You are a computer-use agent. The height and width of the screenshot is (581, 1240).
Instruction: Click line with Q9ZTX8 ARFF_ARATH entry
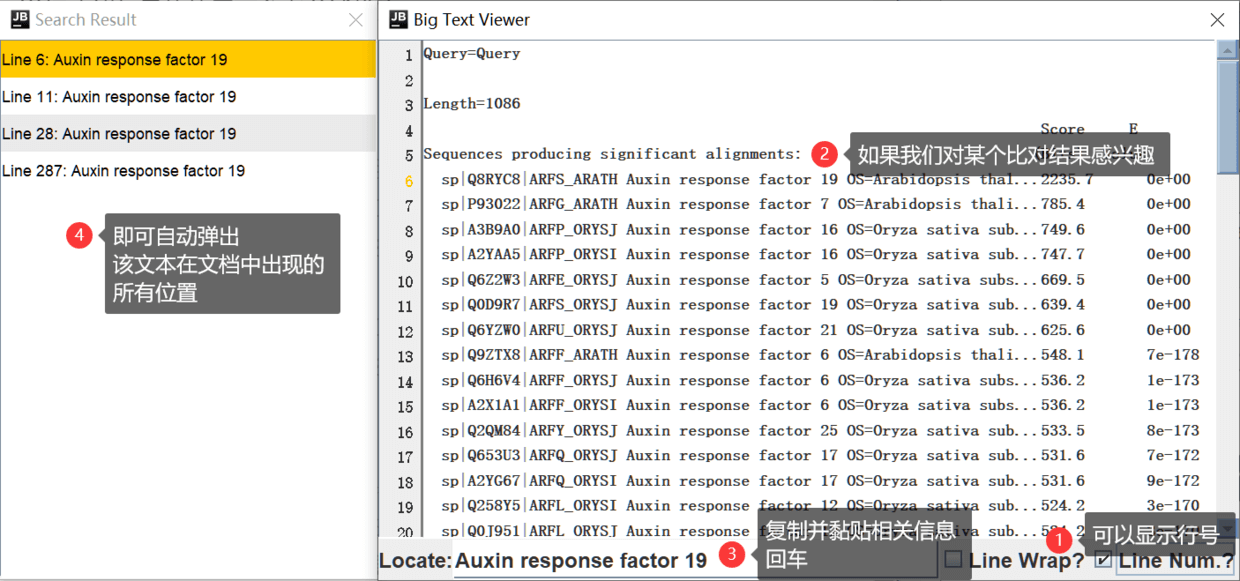point(820,355)
